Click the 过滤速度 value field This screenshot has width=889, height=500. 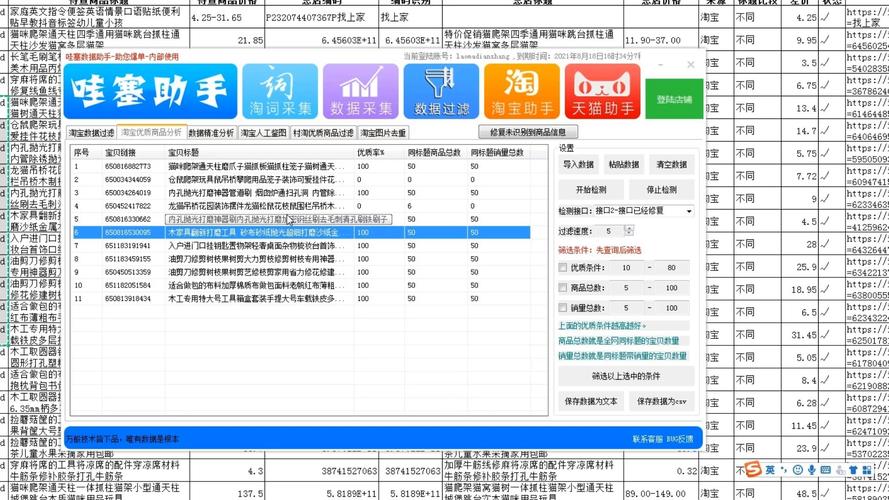pyautogui.click(x=609, y=231)
